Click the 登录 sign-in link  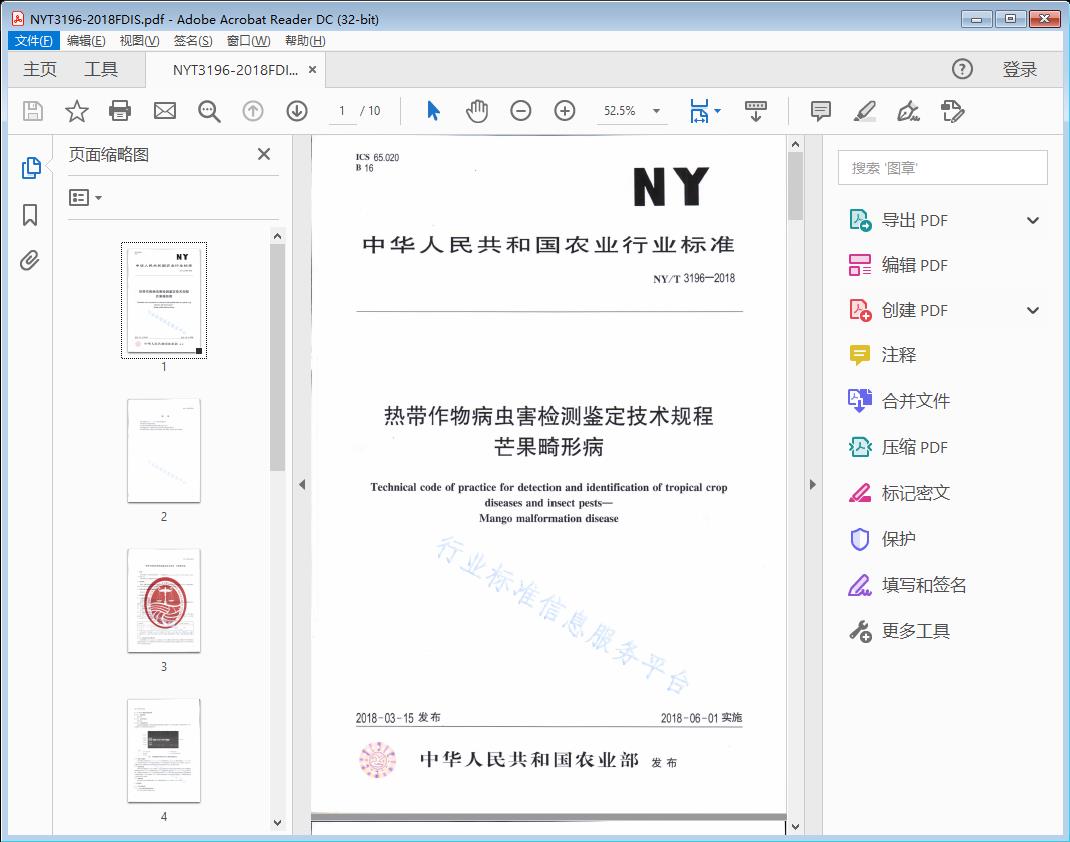pos(1021,69)
